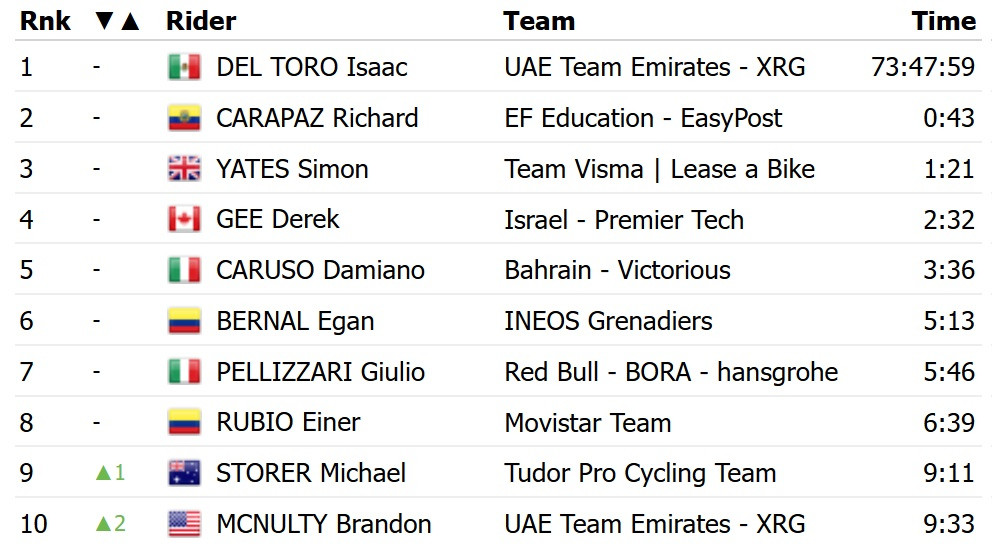The height and width of the screenshot is (547, 992).
Task: Sort the table by Rnk column header
Action: (45, 21)
